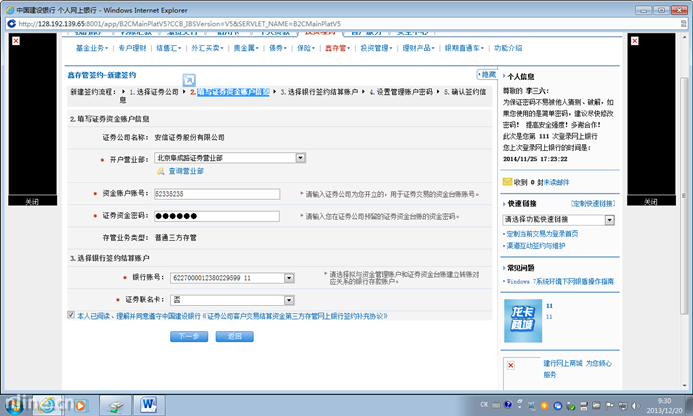Click the unread mail envelope icon
Image resolution: width=693 pixels, height=416 pixels.
tap(507, 182)
